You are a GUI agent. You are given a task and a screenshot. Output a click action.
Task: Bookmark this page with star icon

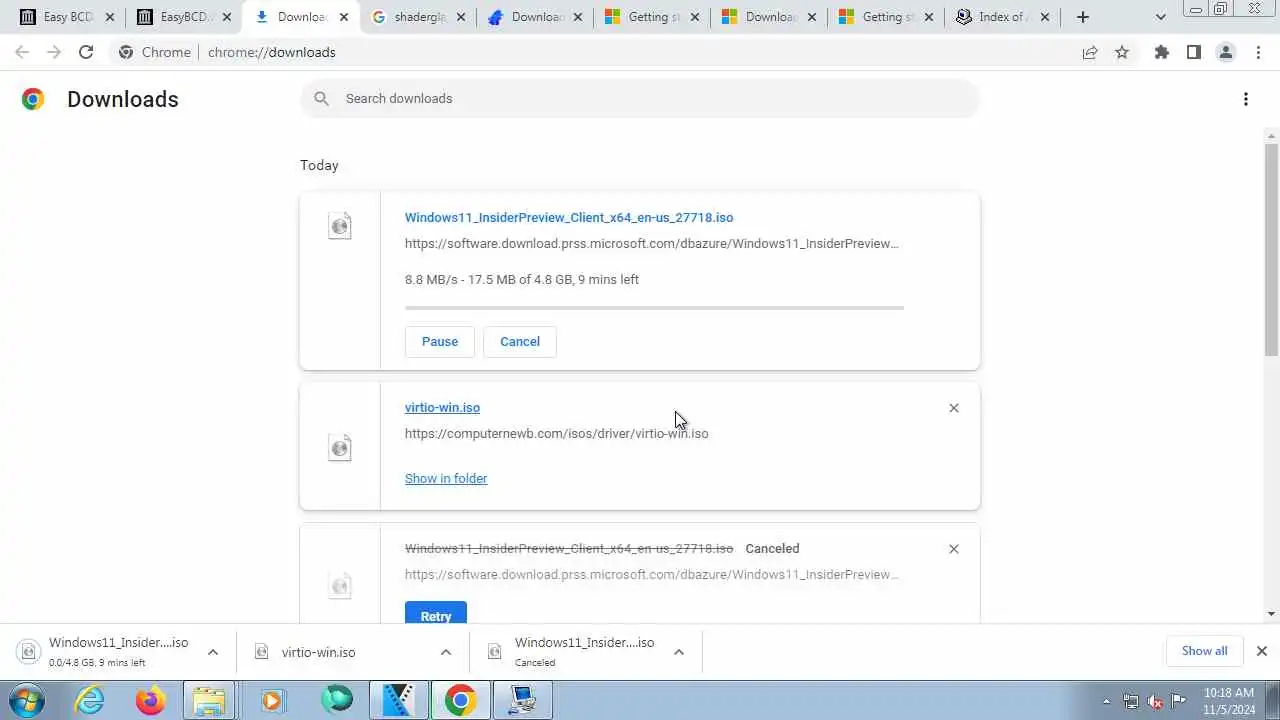(1122, 52)
